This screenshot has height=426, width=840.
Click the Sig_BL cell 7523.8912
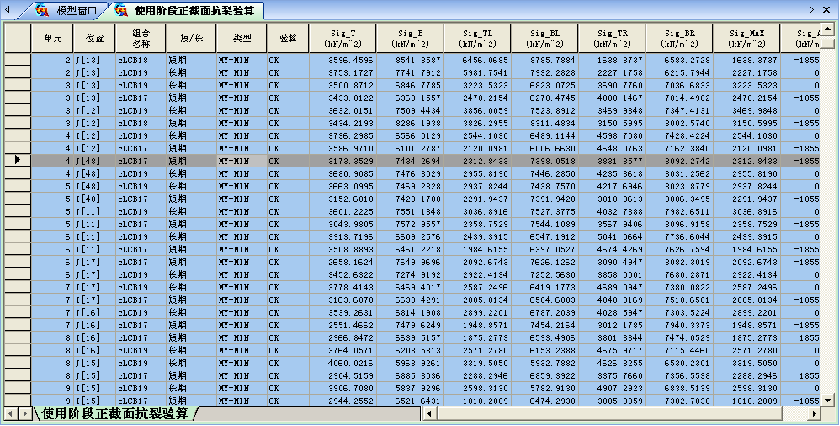point(544,111)
